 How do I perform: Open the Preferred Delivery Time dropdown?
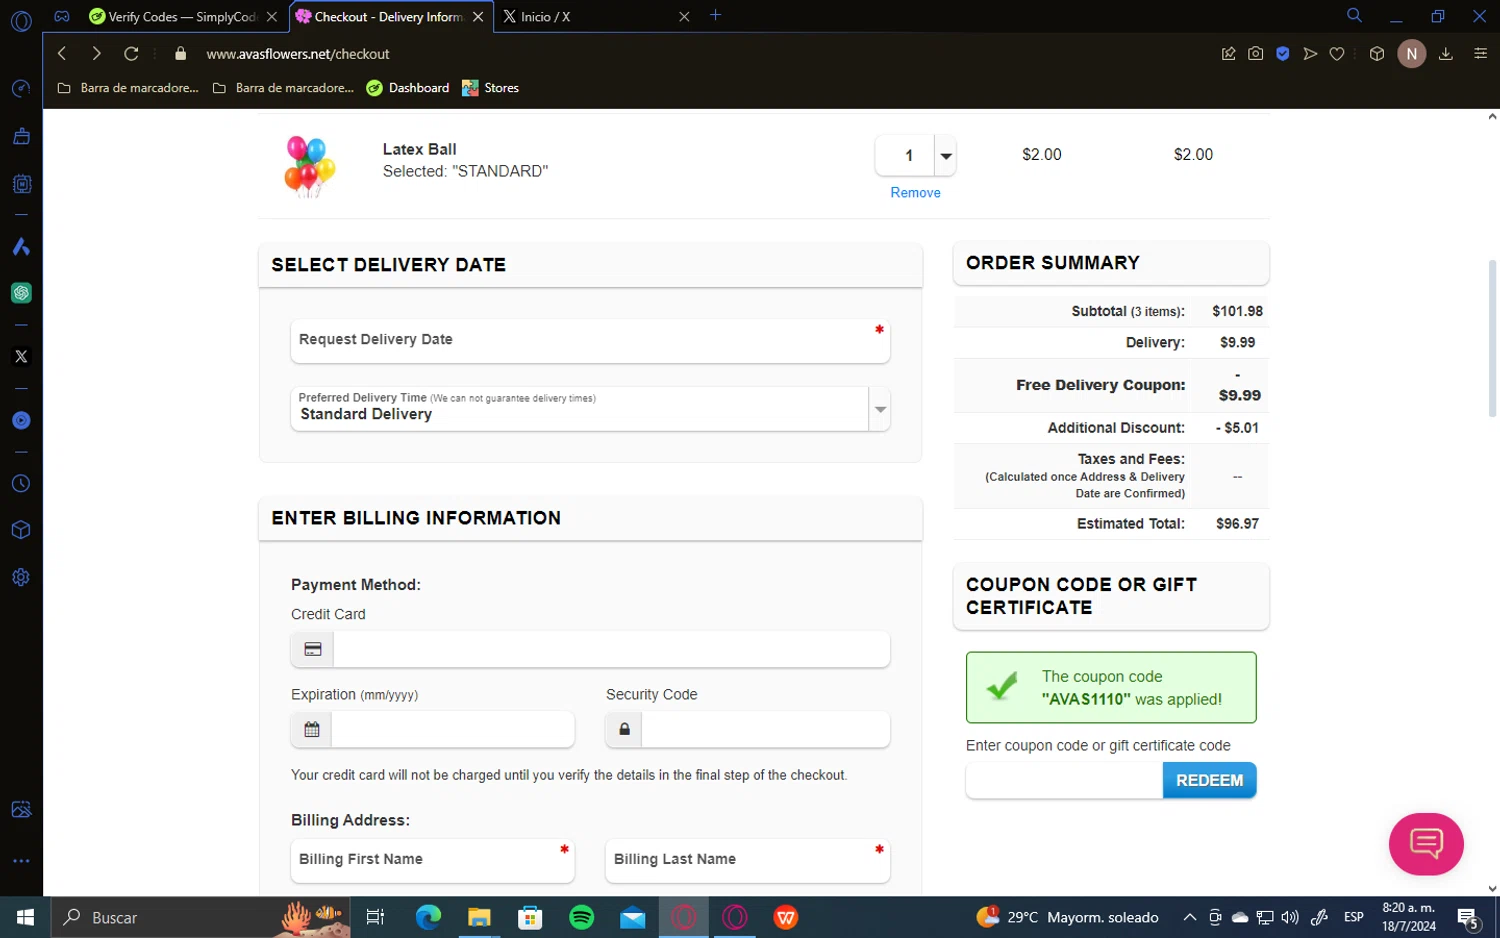click(590, 409)
